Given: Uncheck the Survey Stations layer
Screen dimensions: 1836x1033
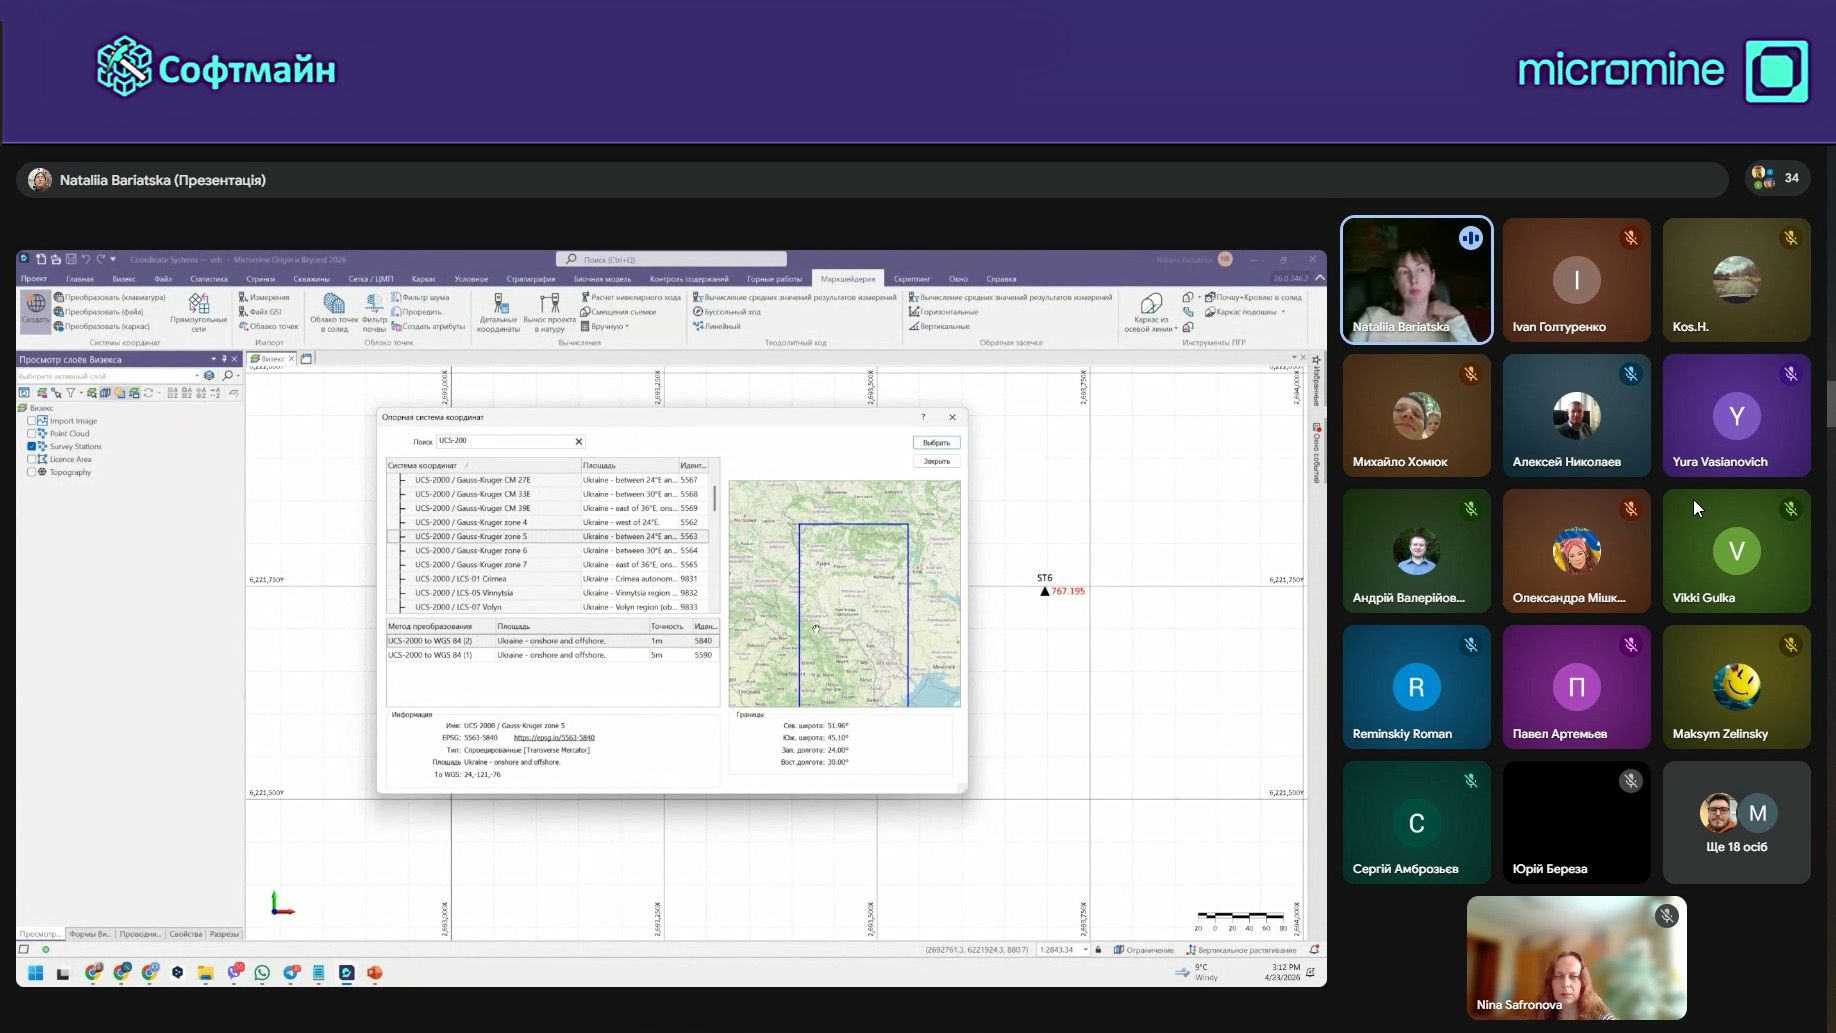Looking at the screenshot, I should (32, 447).
